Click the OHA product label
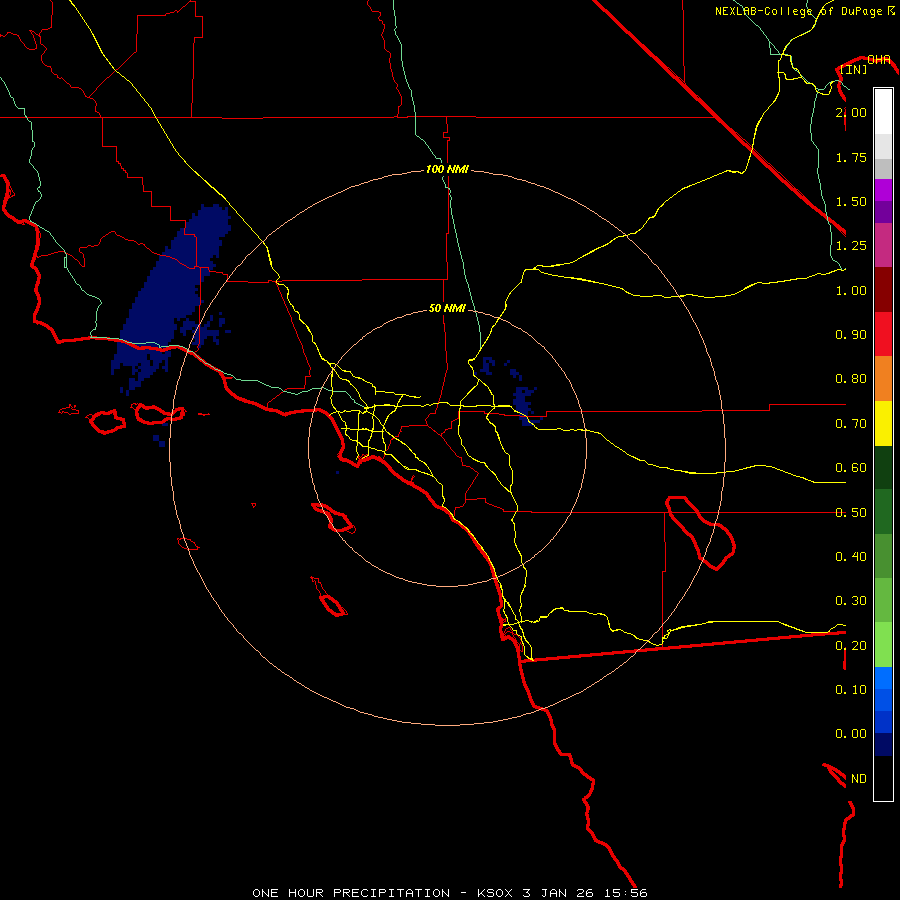 [878, 59]
